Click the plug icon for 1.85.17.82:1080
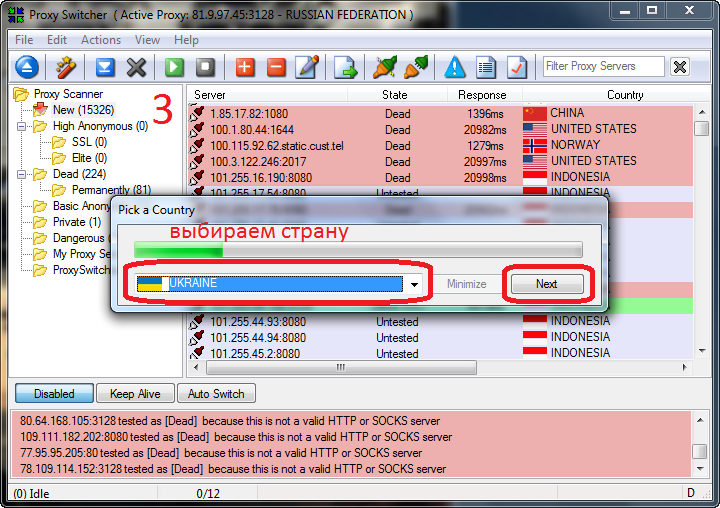This screenshot has height=508, width=720. pos(197,113)
